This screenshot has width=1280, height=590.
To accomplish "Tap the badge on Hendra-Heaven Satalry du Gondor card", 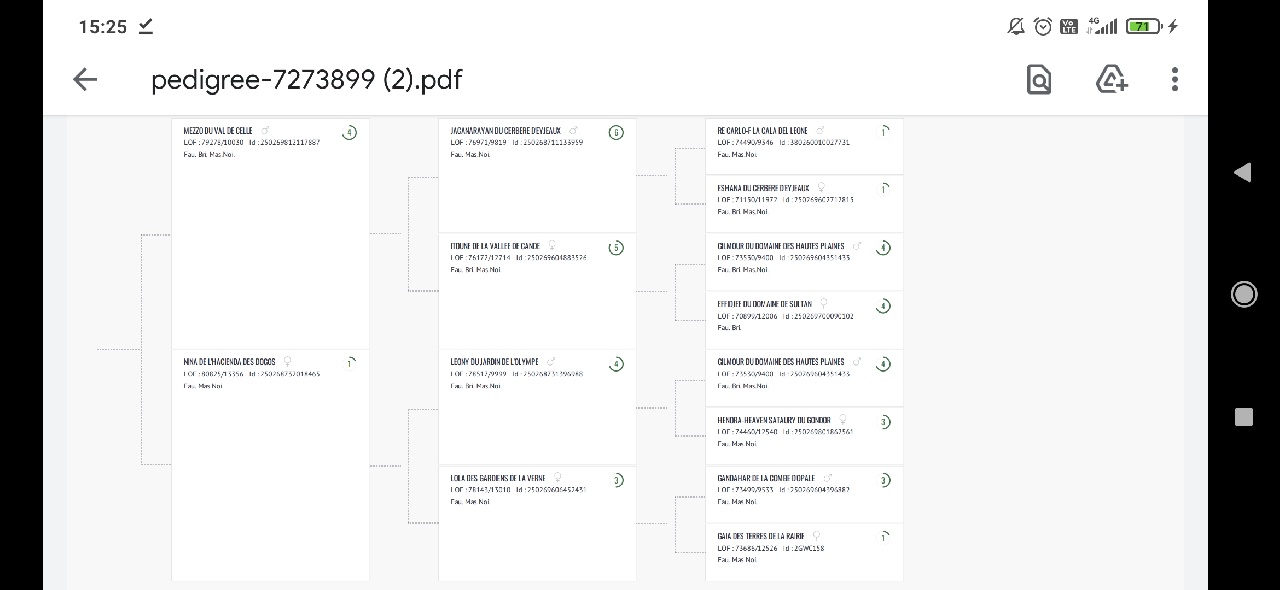I will [883, 422].
